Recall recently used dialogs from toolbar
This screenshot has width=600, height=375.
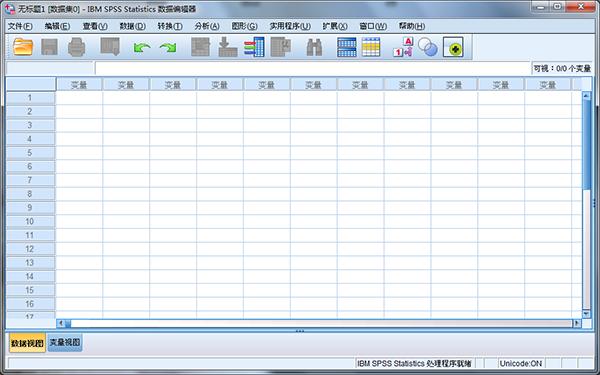pyautogui.click(x=110, y=47)
